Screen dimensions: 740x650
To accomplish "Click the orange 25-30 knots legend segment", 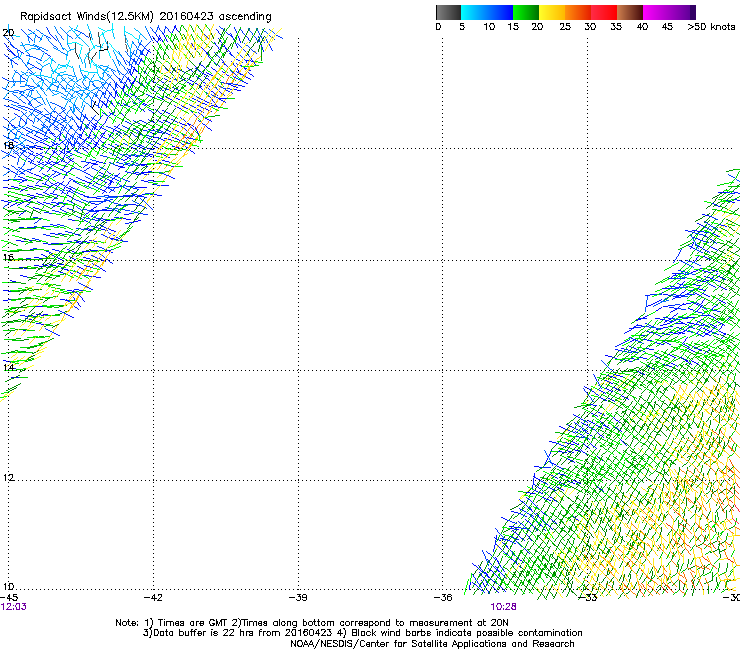I will coord(578,12).
